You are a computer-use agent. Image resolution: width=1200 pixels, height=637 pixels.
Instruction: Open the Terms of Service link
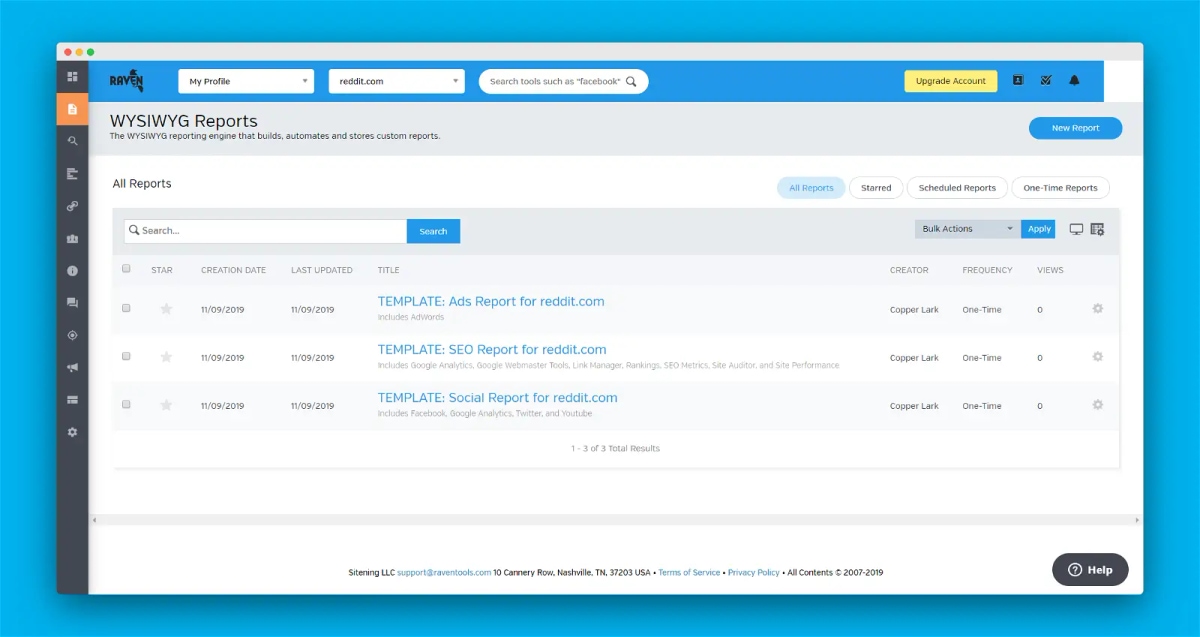(689, 573)
